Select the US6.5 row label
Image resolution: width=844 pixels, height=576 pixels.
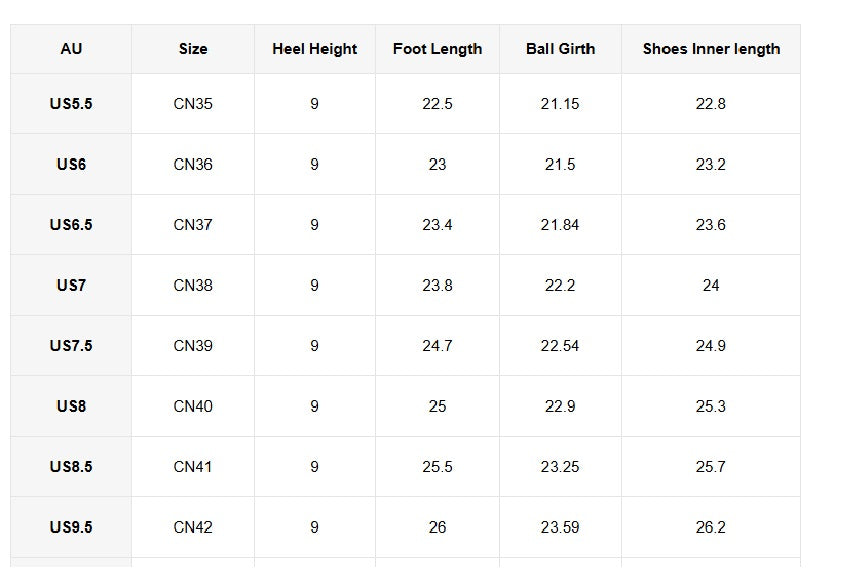coord(71,225)
